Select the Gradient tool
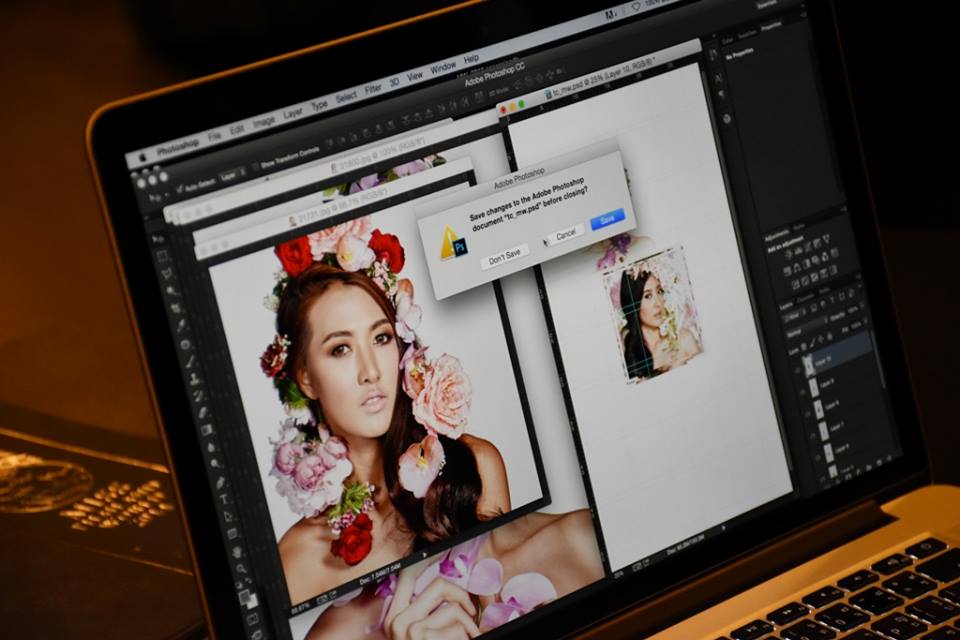 pyautogui.click(x=207, y=429)
